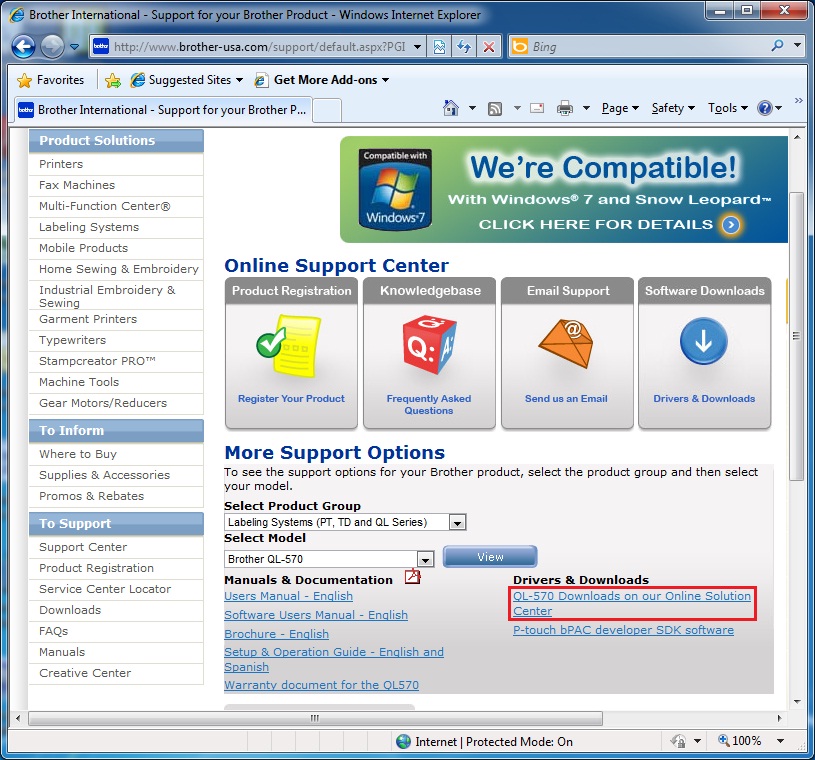
Task: Open the PDF icon beside Manuals & Documentation
Action: coord(412,577)
